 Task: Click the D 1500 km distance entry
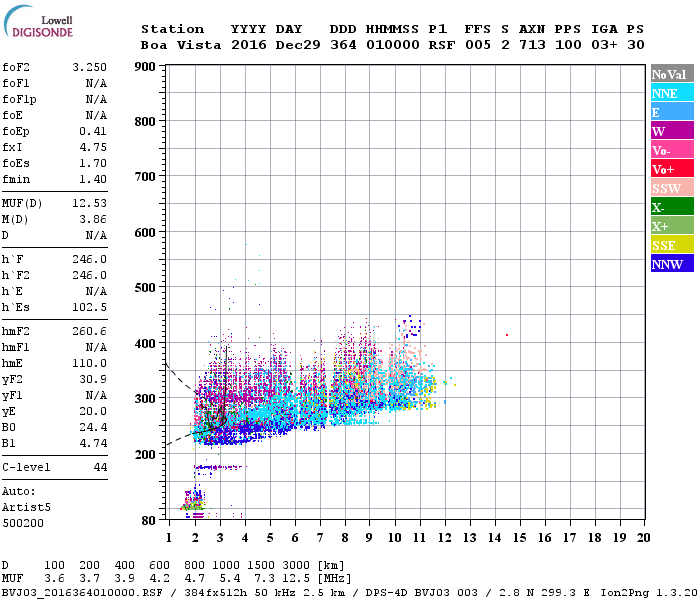pyautogui.click(x=262, y=565)
